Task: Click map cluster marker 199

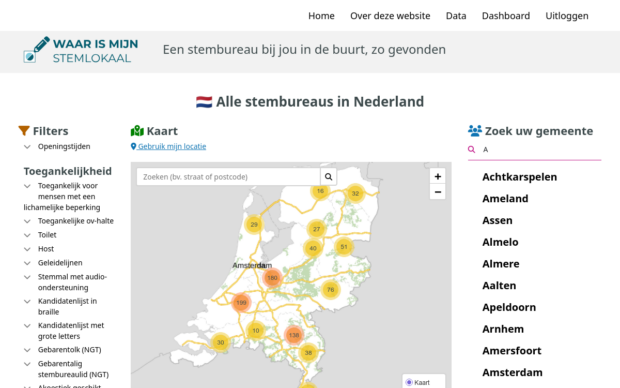Action: point(241,303)
